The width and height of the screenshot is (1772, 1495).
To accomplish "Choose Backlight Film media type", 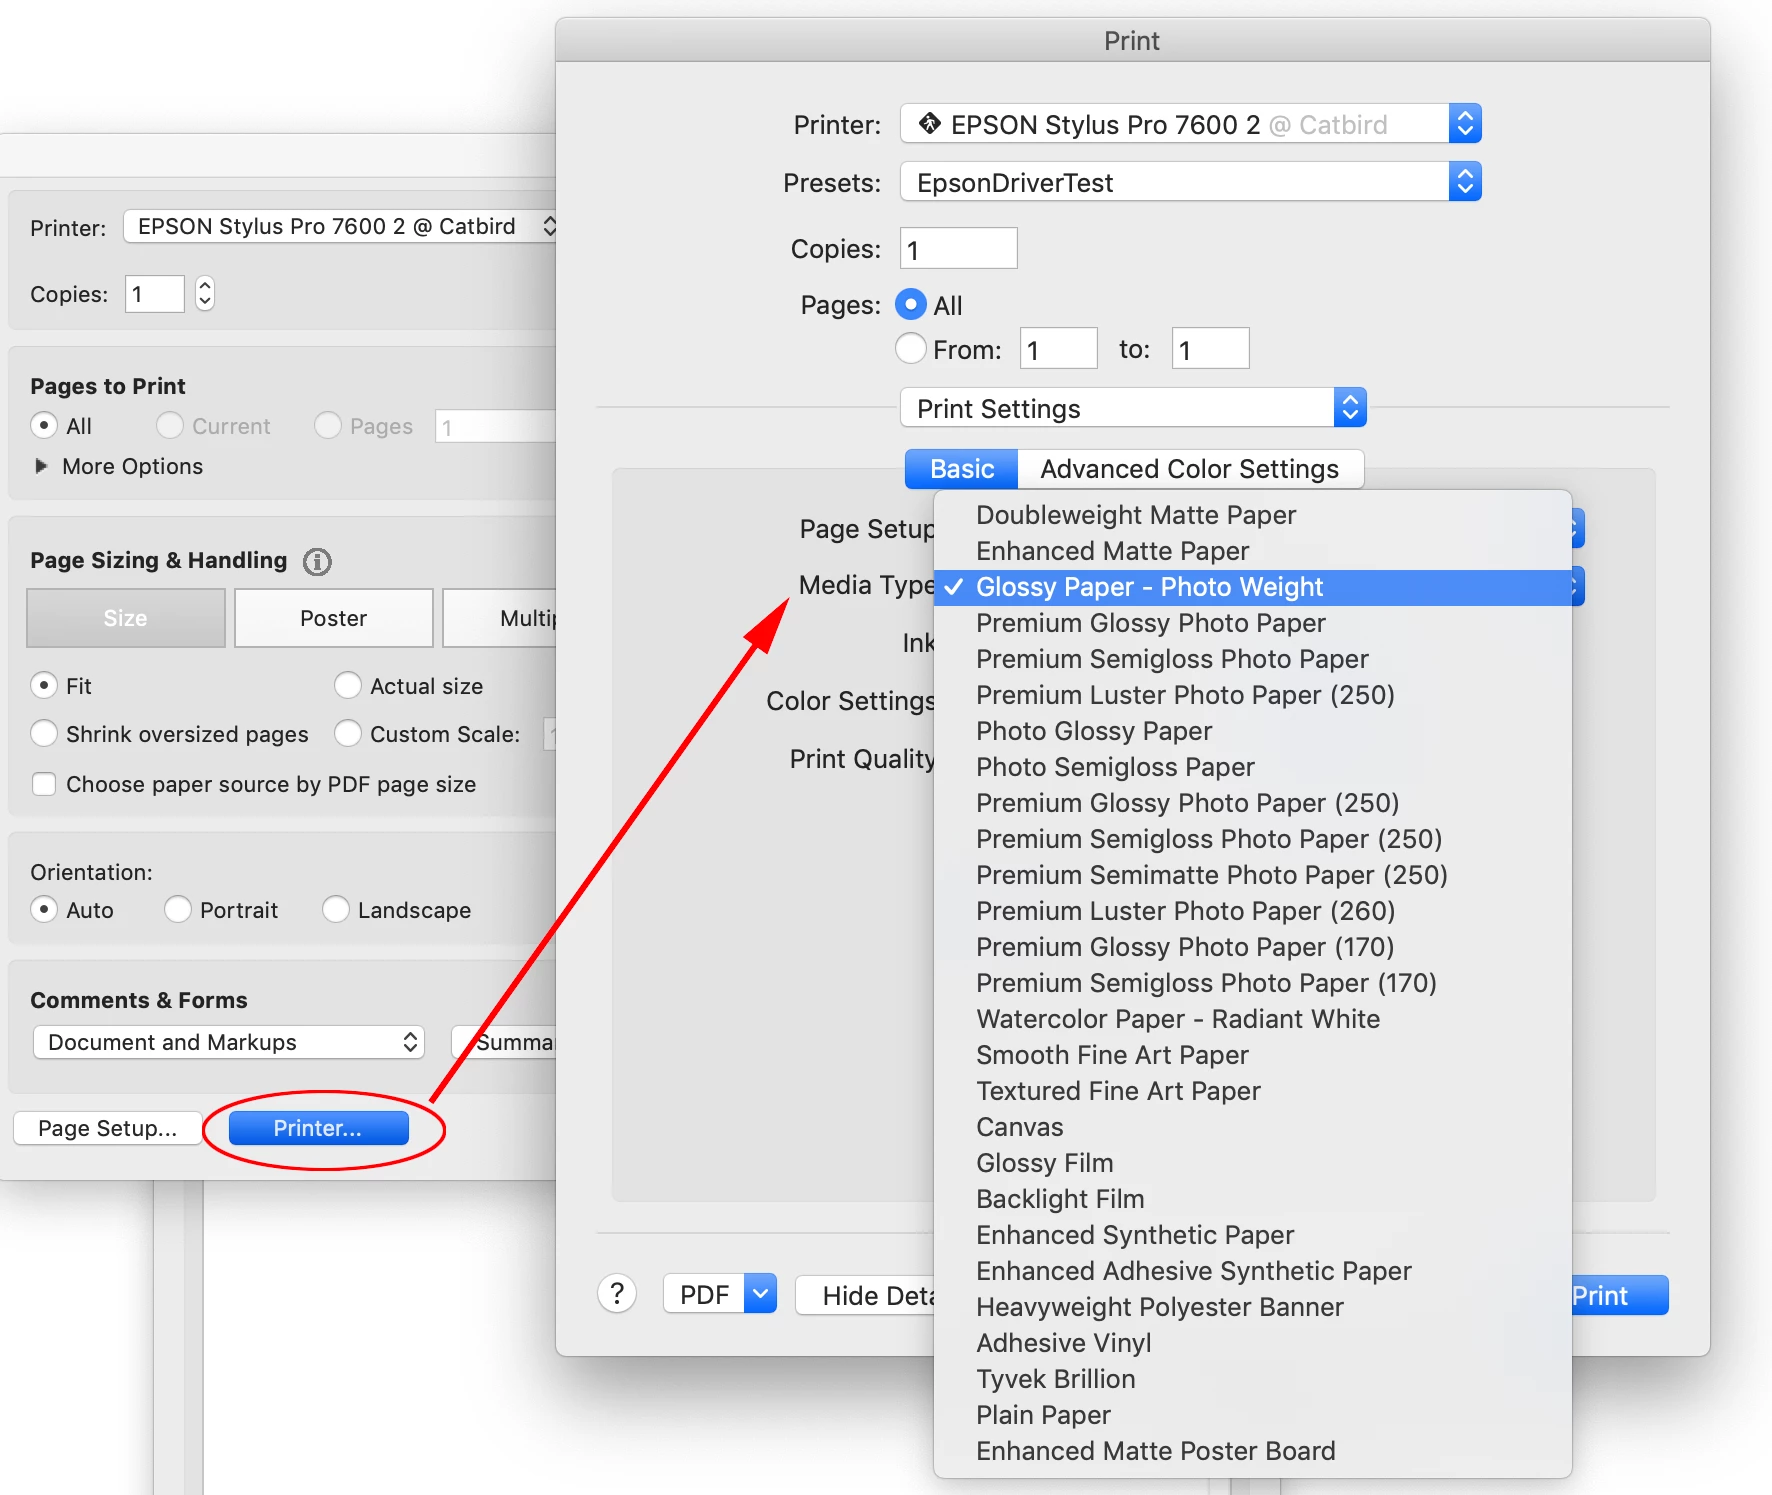I will click(x=1252, y=1199).
